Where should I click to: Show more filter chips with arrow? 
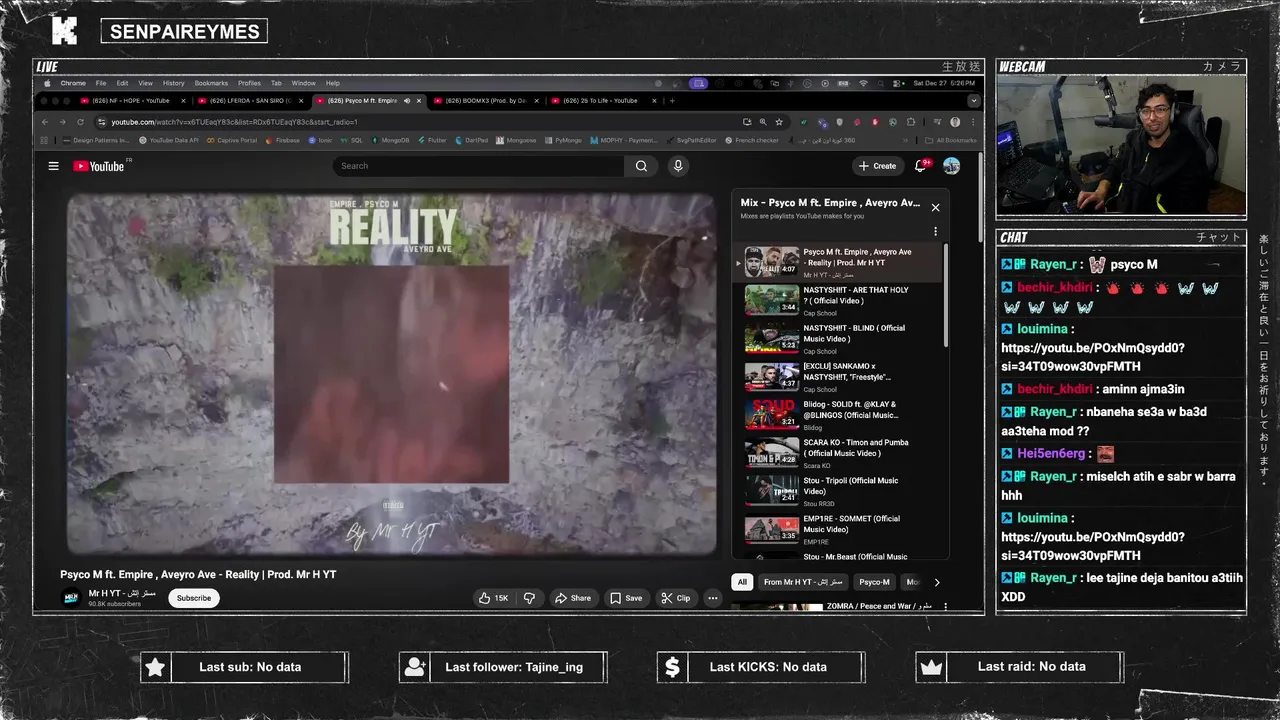[x=936, y=582]
